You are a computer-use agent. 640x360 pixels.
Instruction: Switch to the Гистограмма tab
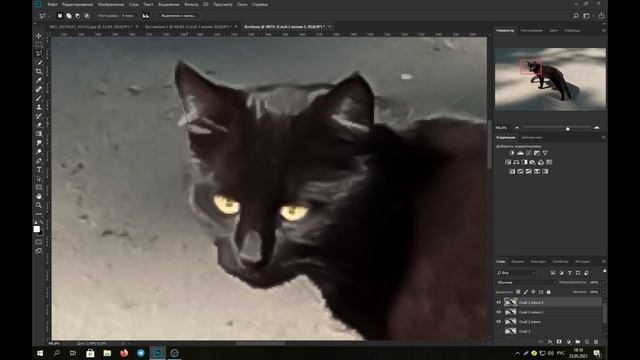(531, 31)
